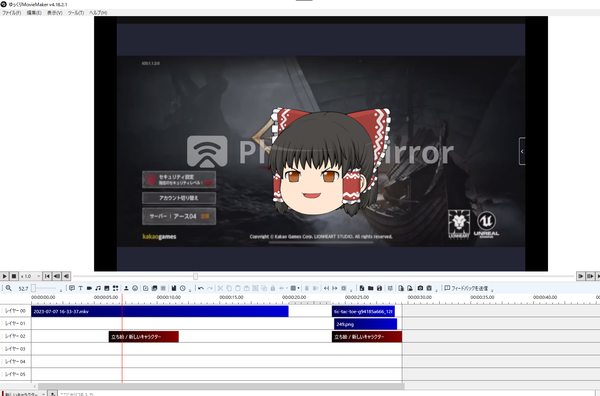
Task: Start playback with the play button
Action: (x=5, y=276)
